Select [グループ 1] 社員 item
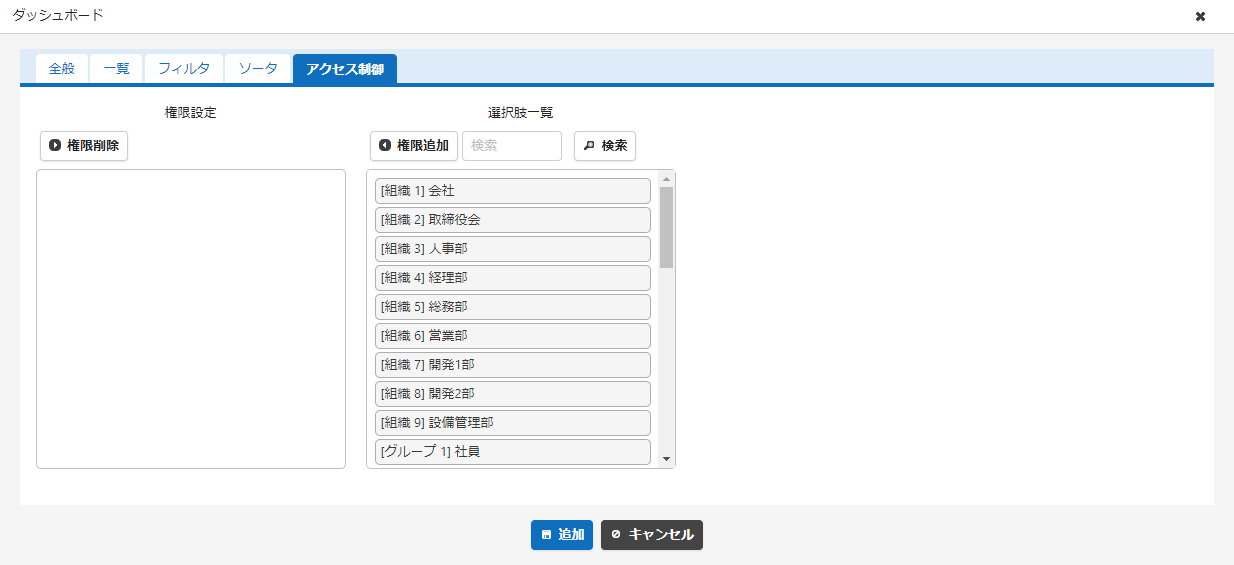 [x=513, y=451]
